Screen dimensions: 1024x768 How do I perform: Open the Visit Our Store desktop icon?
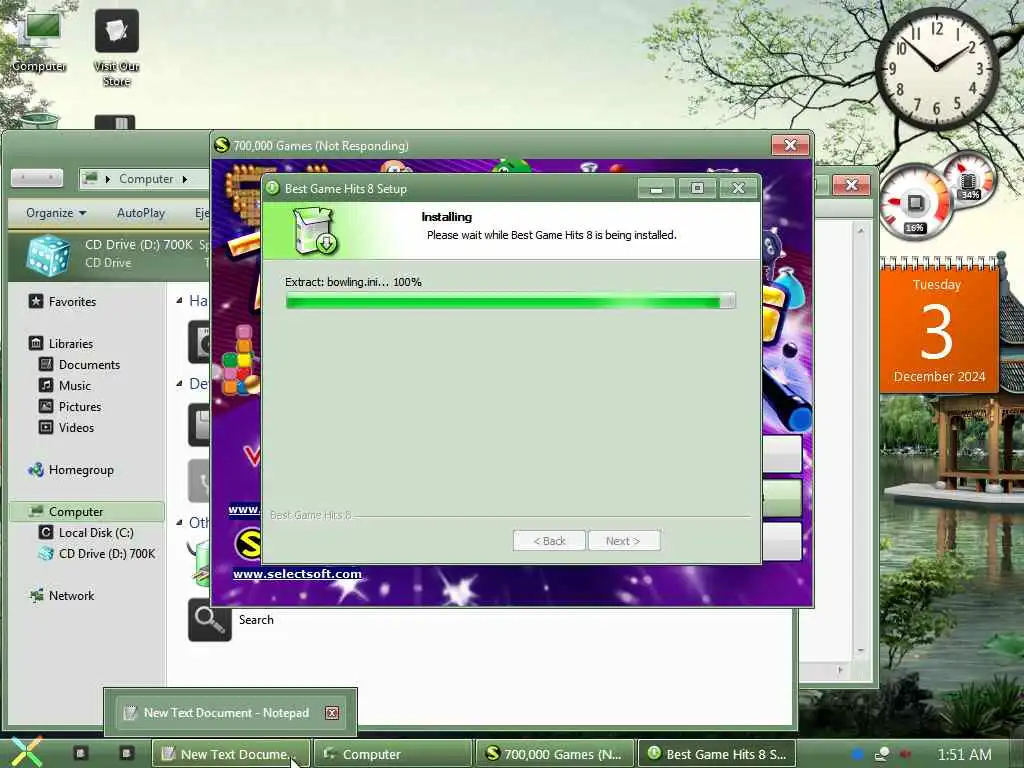116,48
